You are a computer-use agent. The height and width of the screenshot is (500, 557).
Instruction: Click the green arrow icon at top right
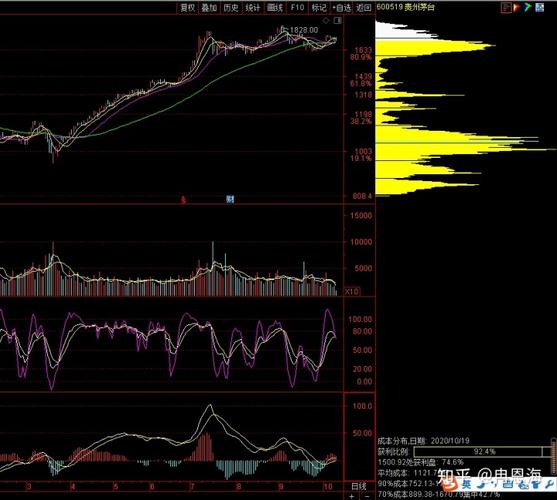pos(528,7)
